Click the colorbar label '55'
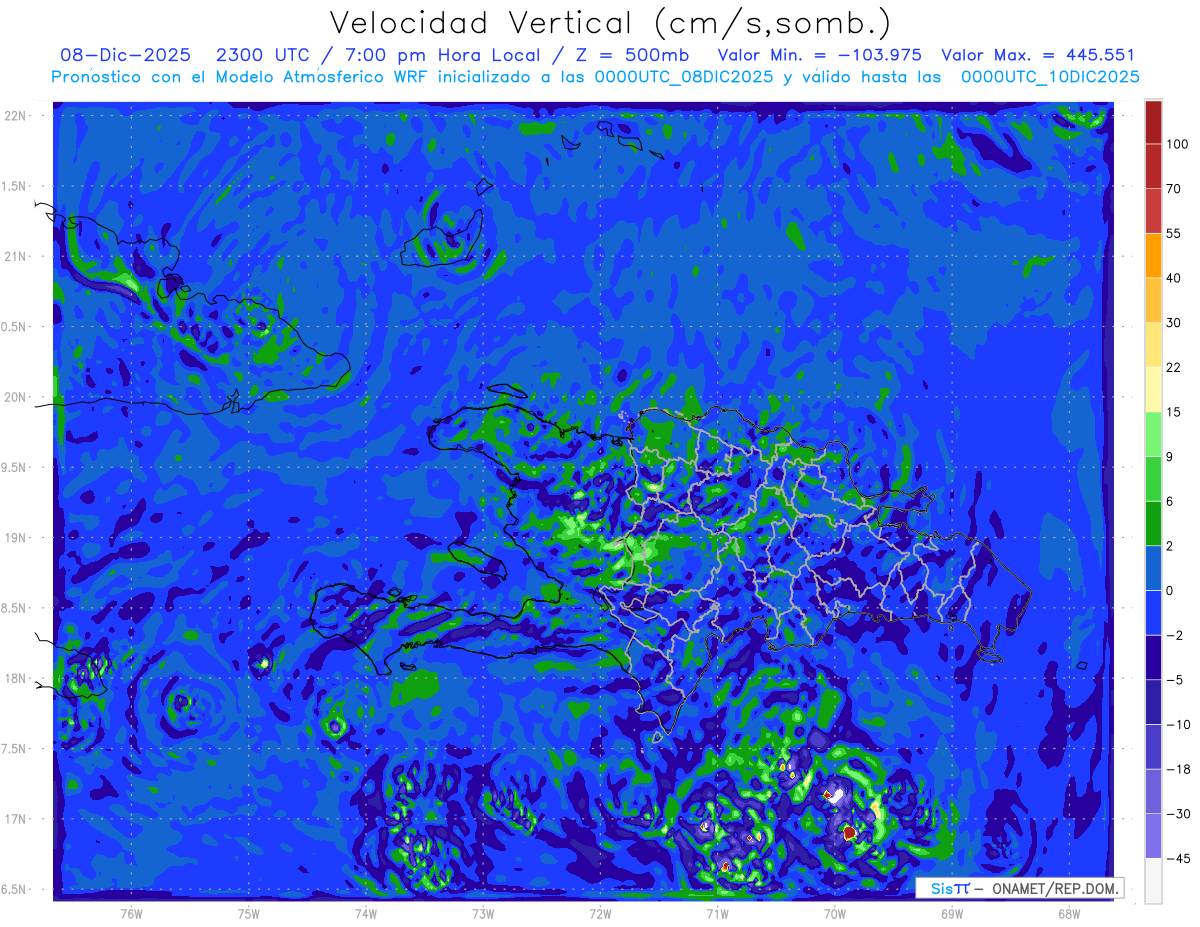 click(1174, 233)
